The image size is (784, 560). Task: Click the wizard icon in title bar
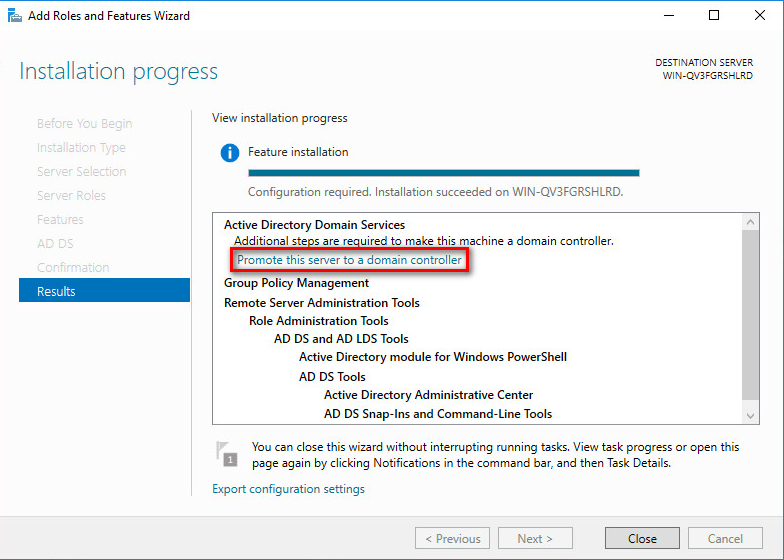pyautogui.click(x=14, y=16)
